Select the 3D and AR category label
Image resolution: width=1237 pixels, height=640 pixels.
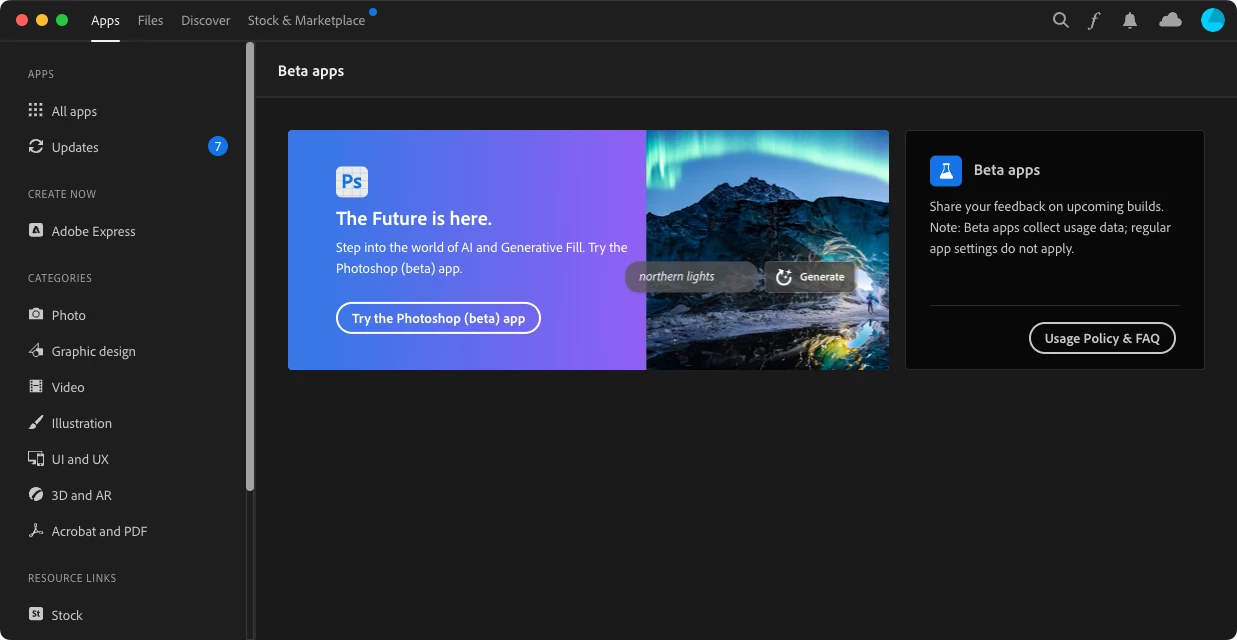81,495
